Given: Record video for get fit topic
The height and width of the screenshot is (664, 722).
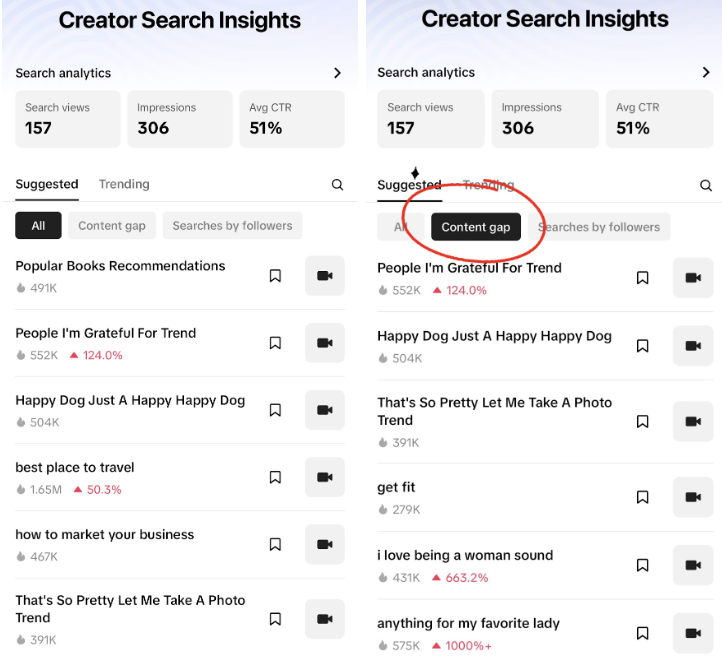Looking at the screenshot, I should coord(693,497).
